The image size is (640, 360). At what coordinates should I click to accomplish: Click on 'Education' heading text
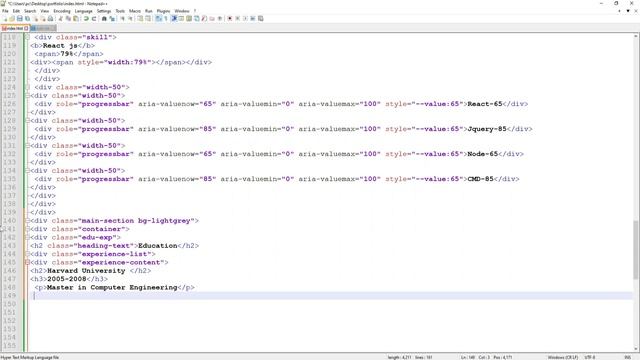[x=158, y=246]
